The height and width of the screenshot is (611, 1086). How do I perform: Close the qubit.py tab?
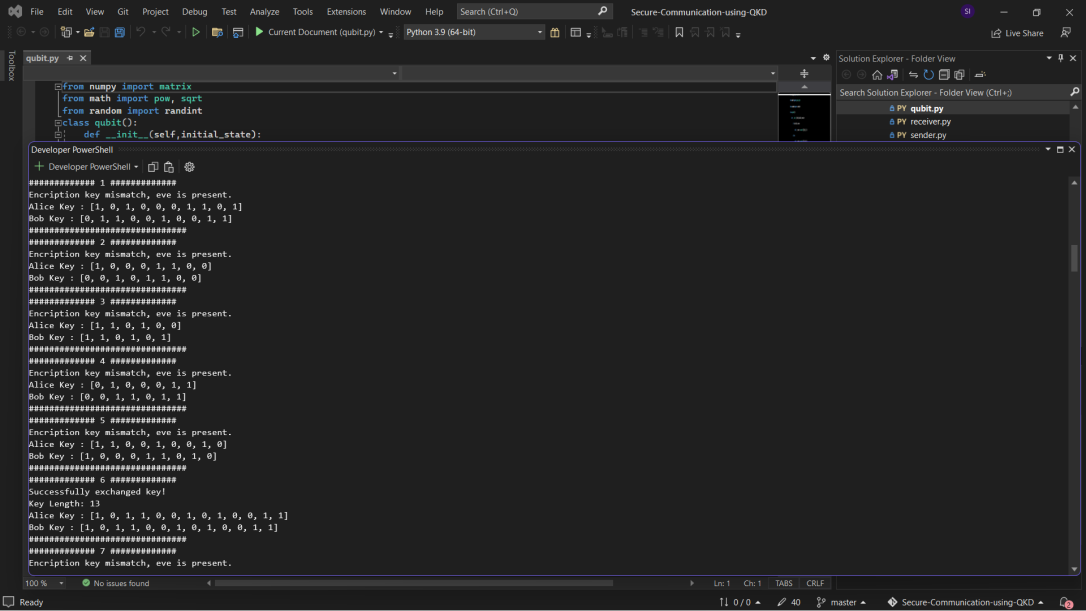click(83, 58)
